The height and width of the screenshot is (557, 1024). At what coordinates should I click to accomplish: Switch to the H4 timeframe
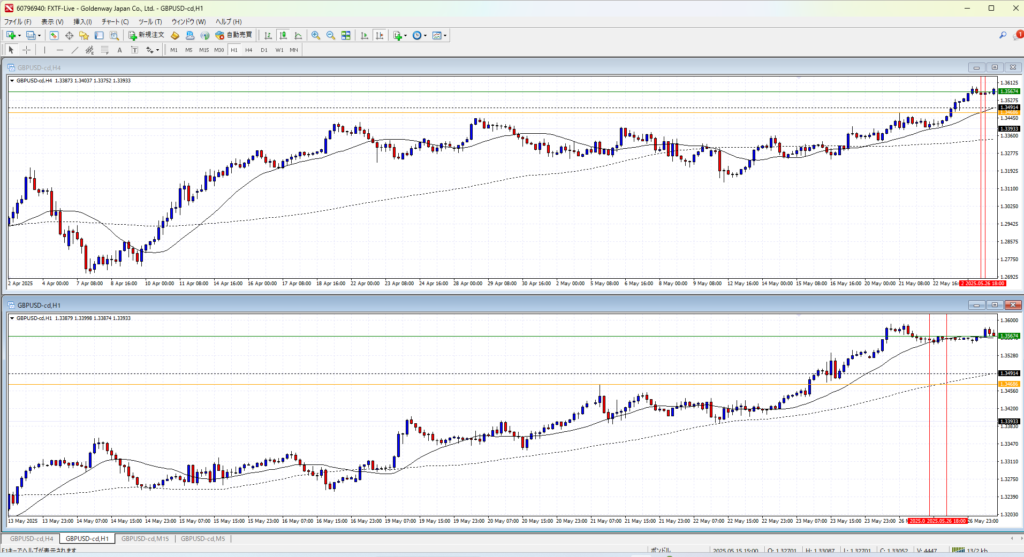[x=248, y=49]
